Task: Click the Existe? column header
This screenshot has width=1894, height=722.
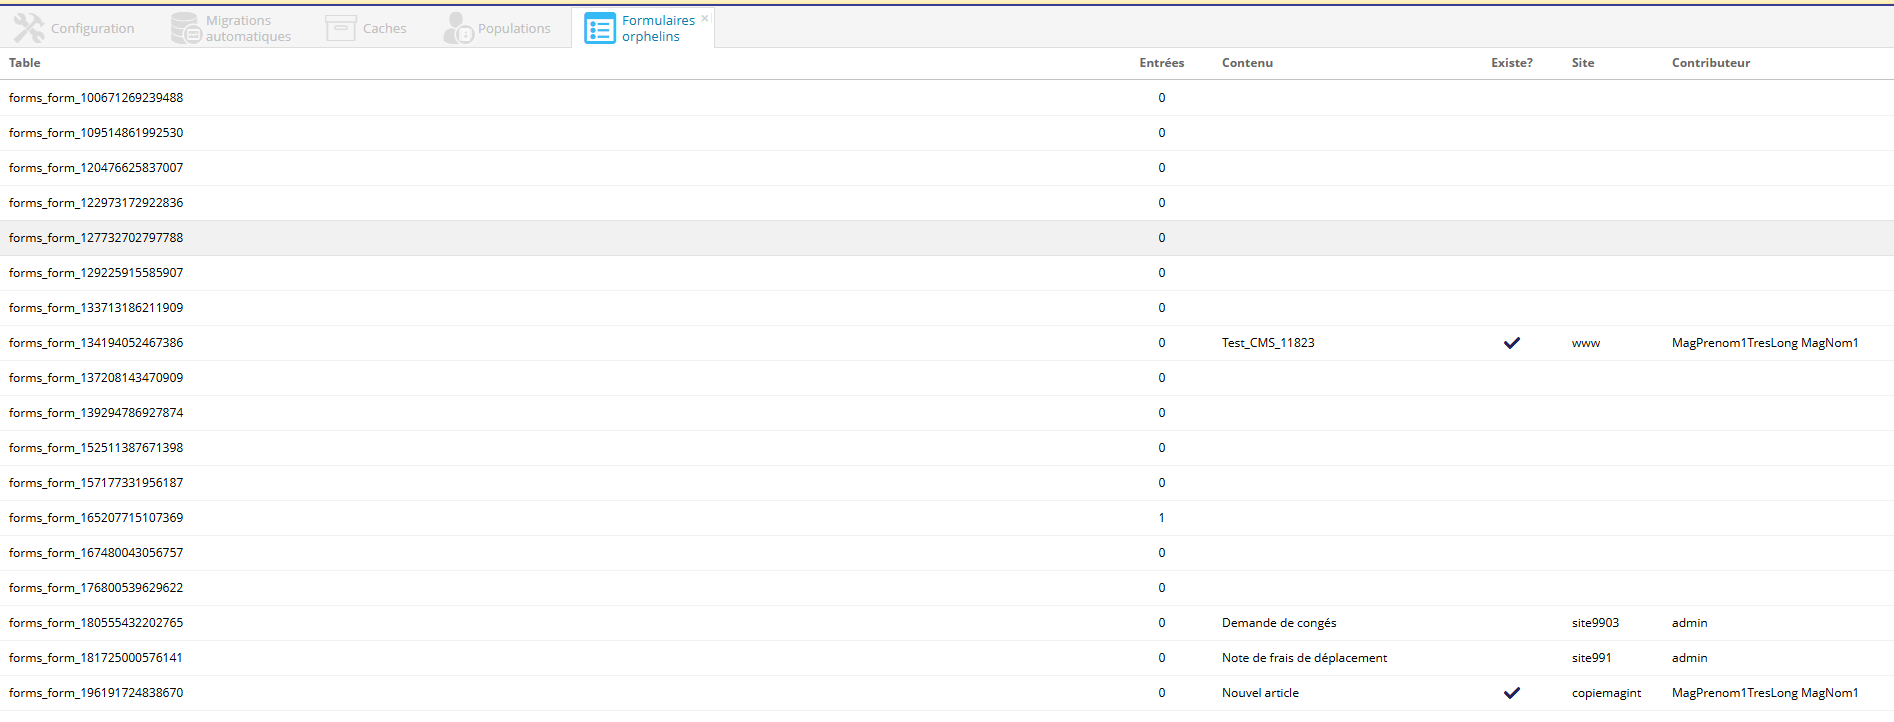Action: click(1511, 63)
